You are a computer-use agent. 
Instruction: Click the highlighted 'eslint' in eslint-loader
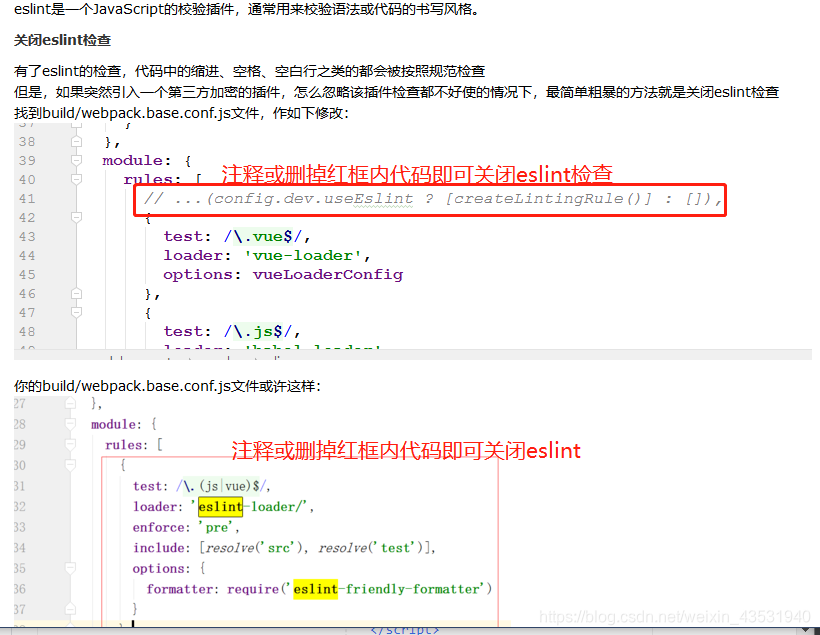pyautogui.click(x=220, y=506)
